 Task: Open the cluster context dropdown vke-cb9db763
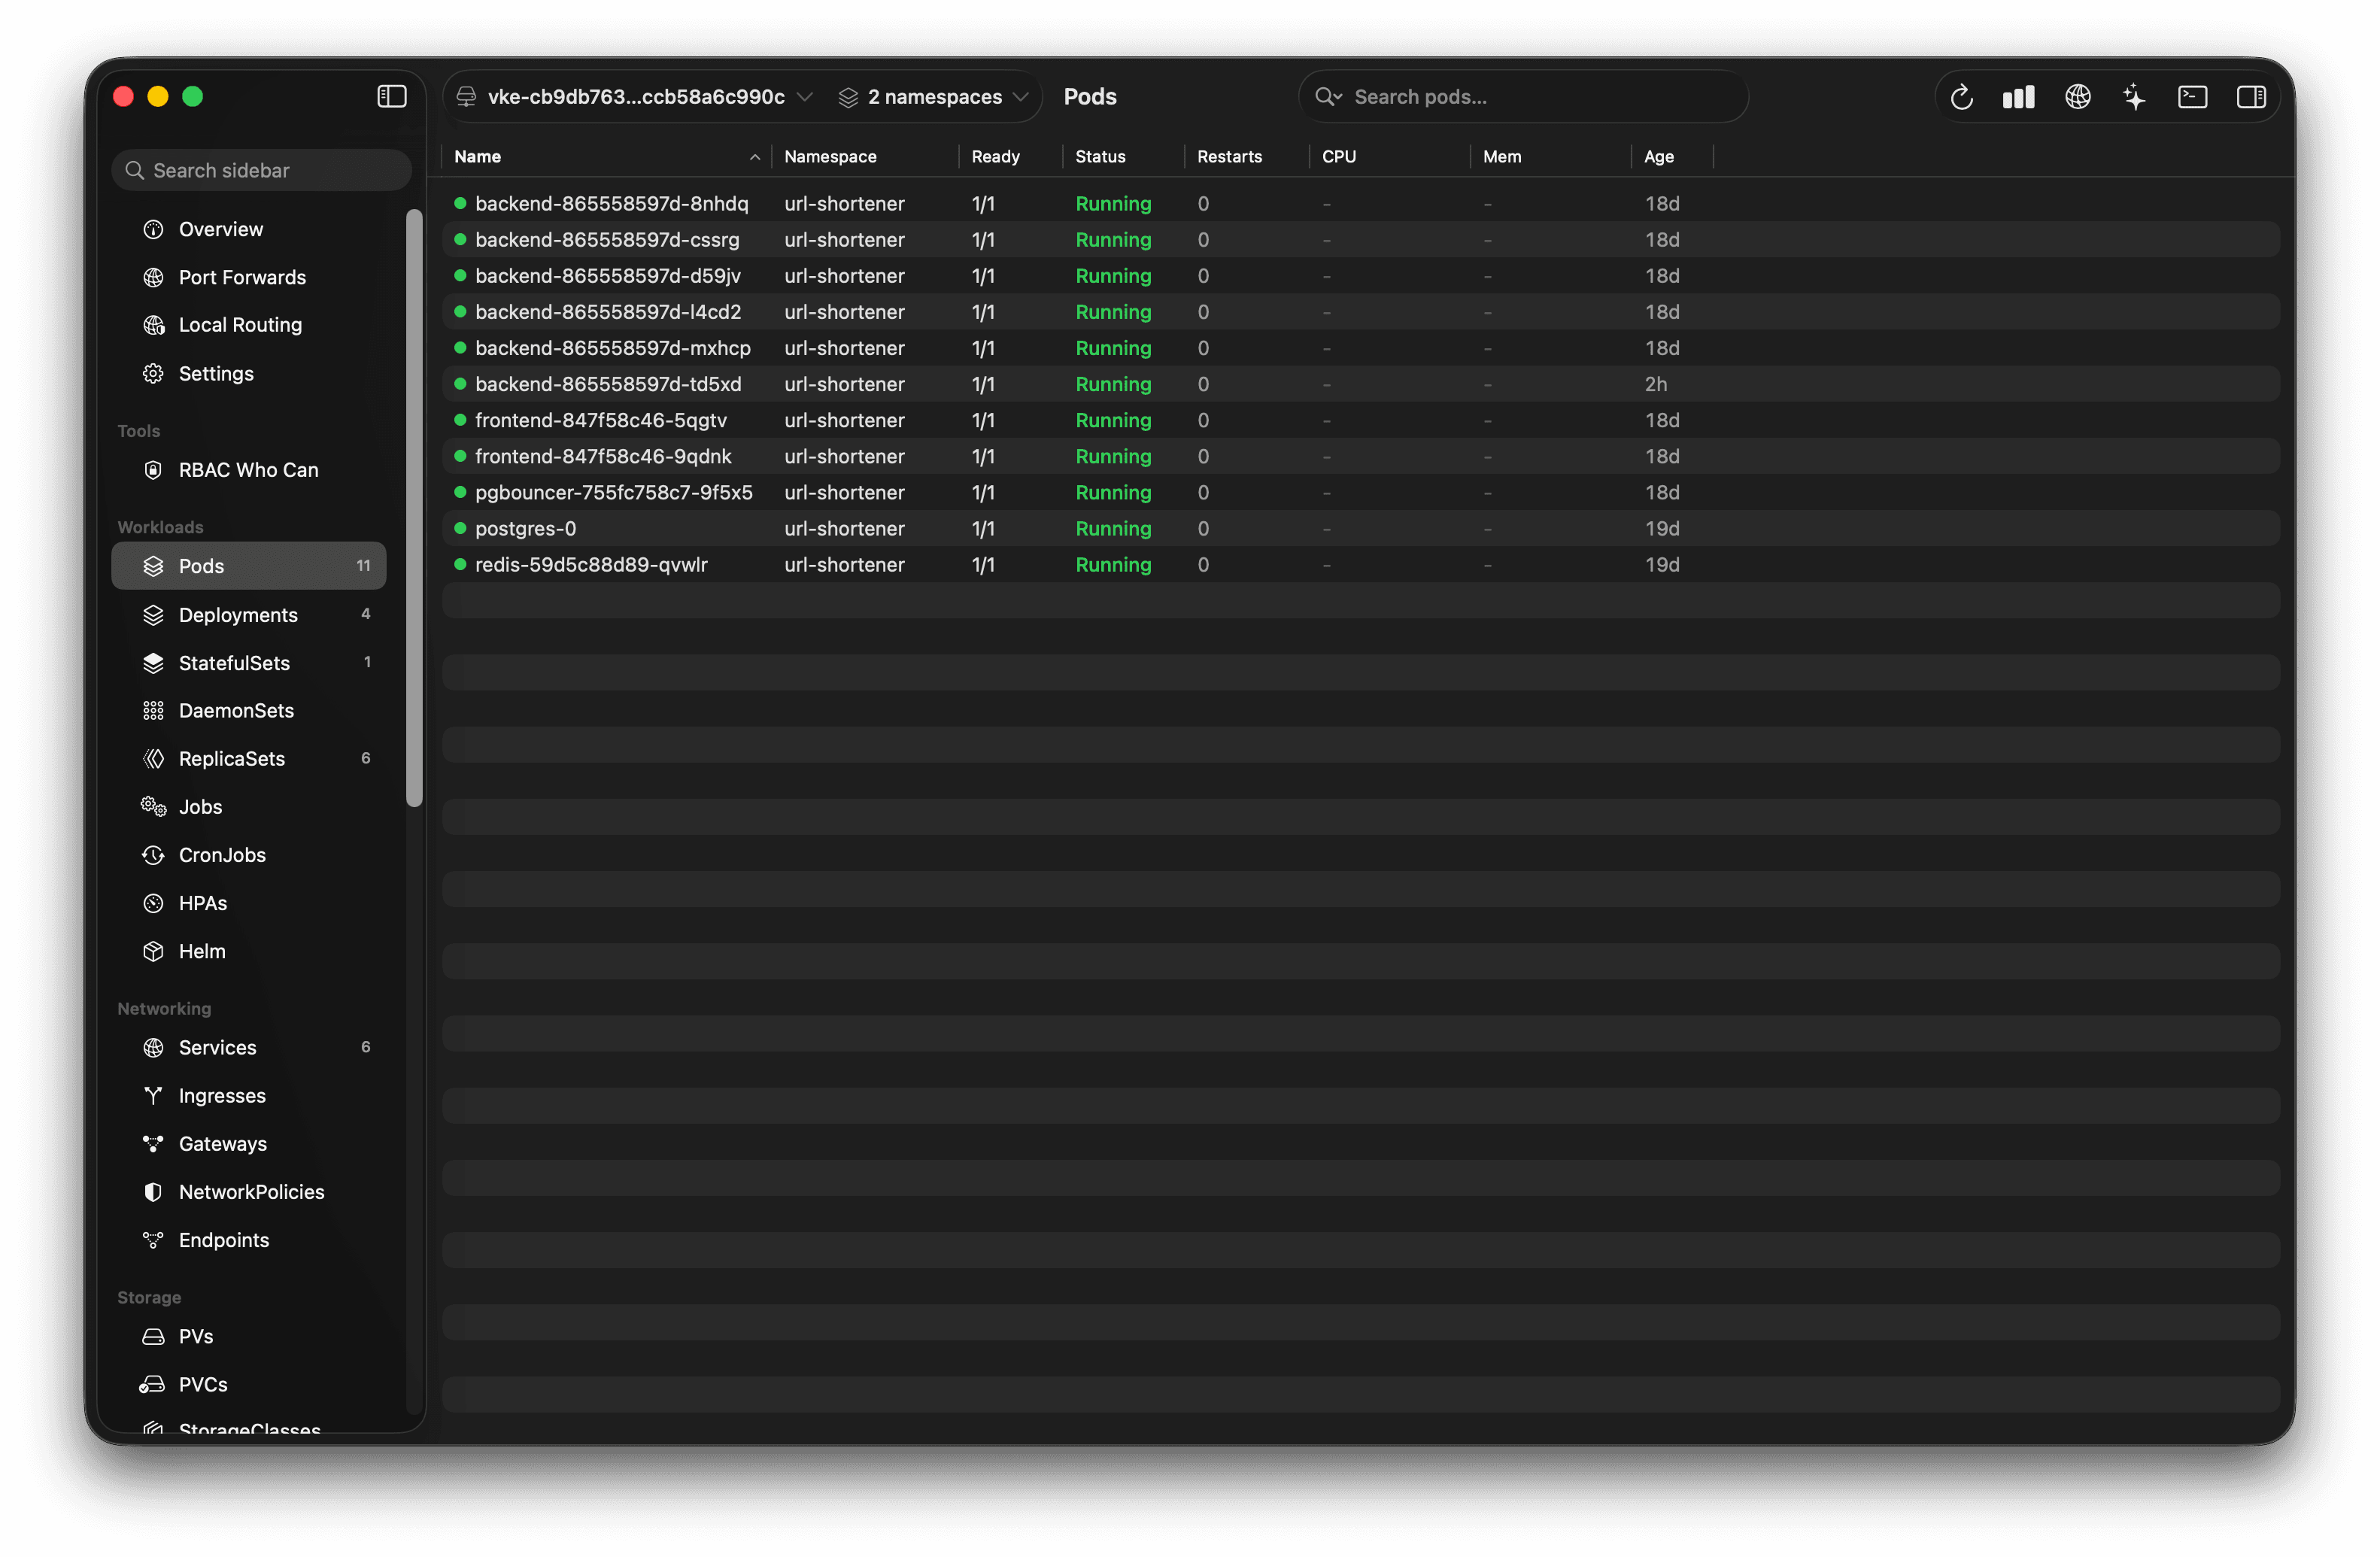click(x=634, y=96)
